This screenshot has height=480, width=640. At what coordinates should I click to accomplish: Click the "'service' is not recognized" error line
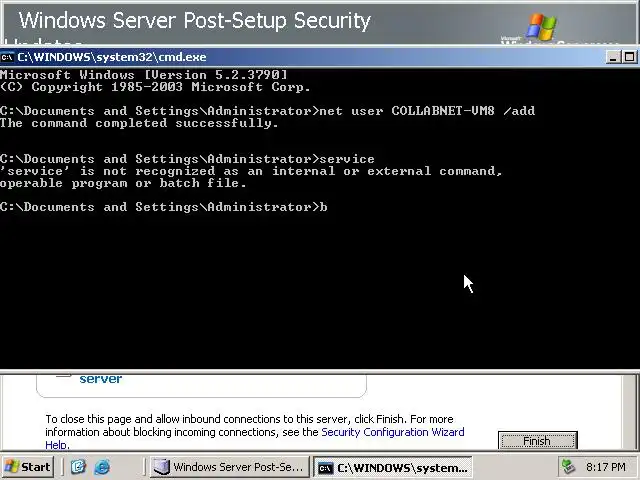251,171
